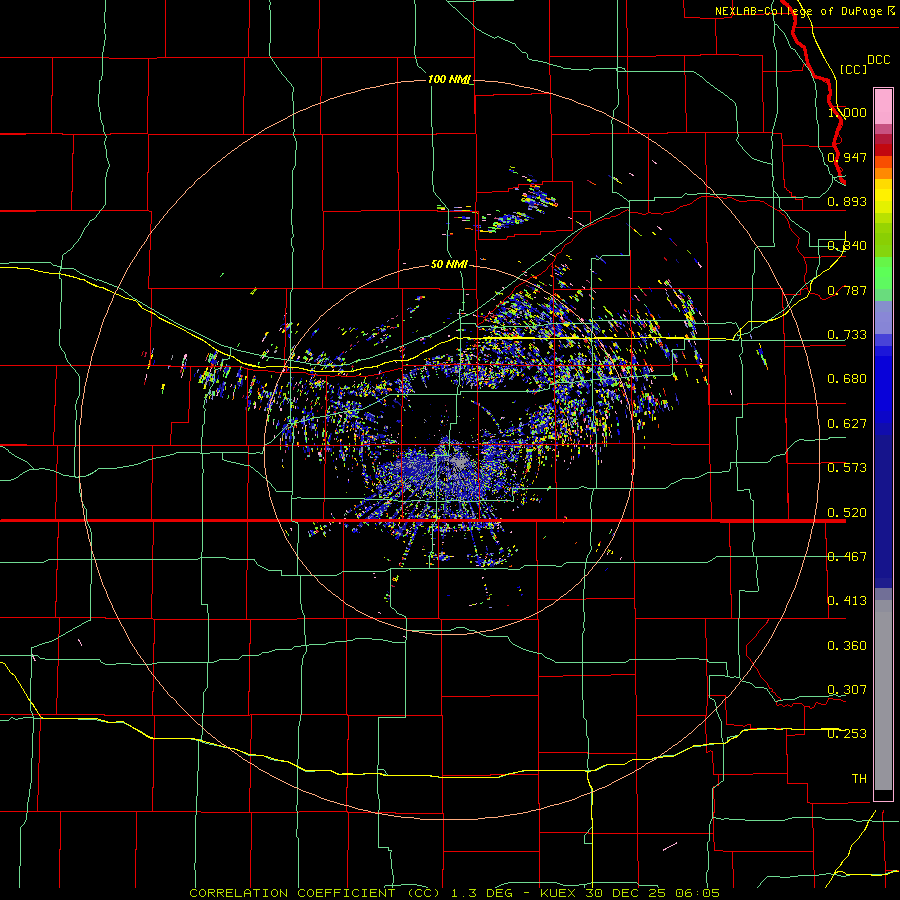Click the DCC label above the color scale
900x900 pixels.
(878, 60)
